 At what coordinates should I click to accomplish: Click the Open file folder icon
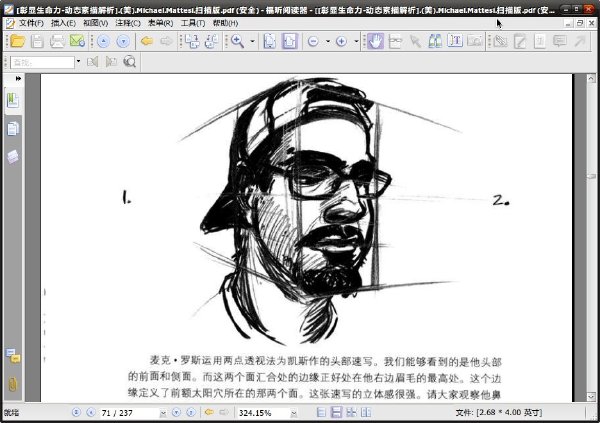[18, 41]
